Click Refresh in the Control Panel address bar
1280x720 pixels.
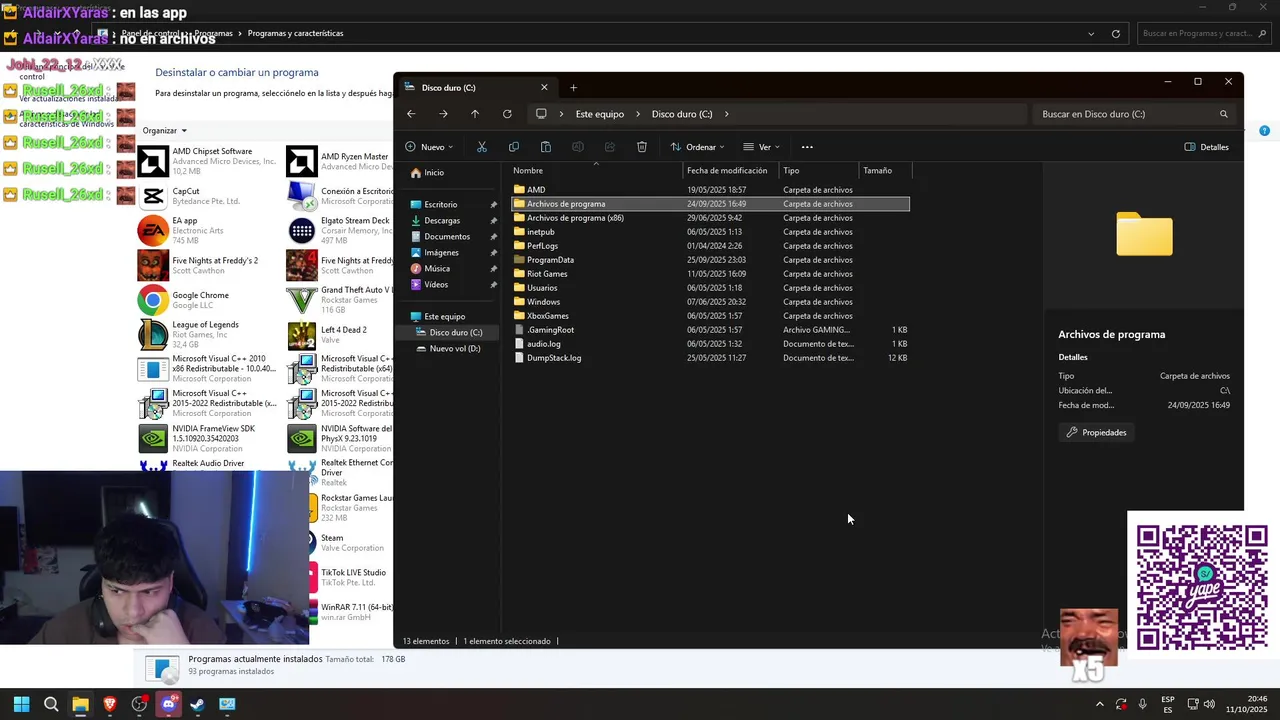[x=1116, y=33]
